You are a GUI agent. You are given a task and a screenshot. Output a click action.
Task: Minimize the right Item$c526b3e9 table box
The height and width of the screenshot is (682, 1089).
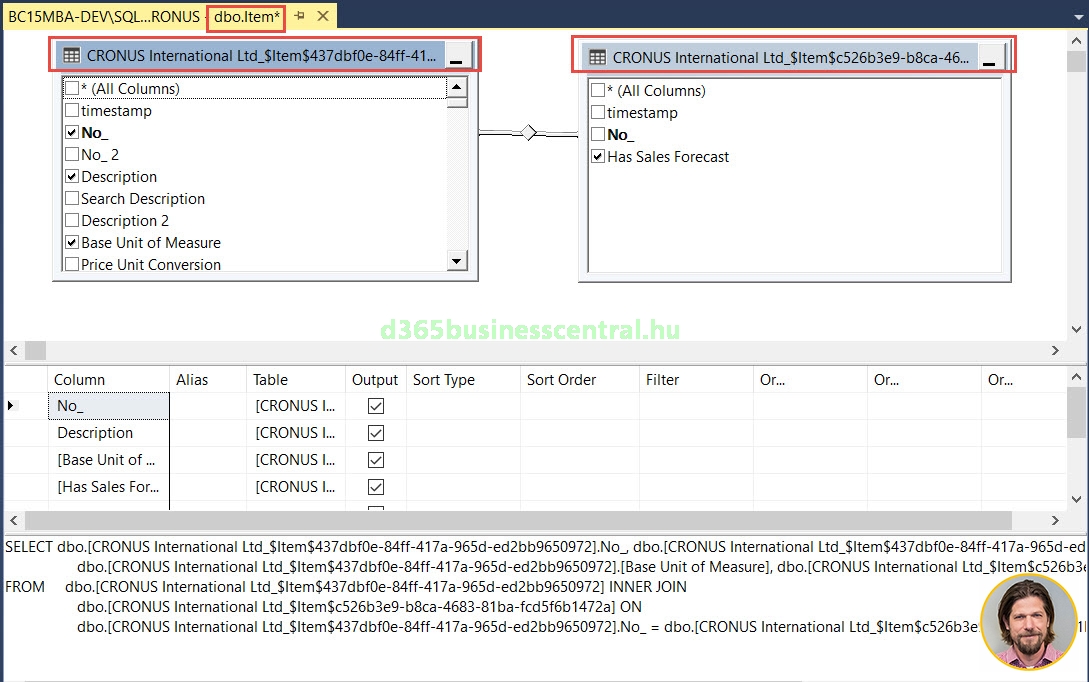click(988, 59)
